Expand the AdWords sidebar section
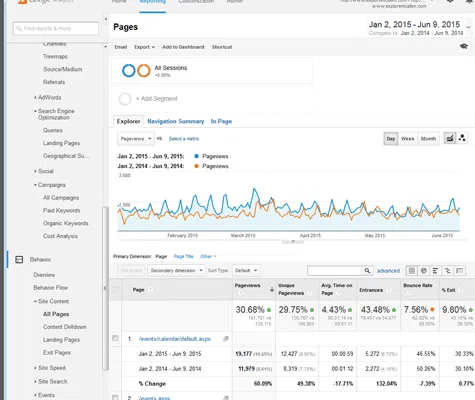The width and height of the screenshot is (475, 400). point(48,97)
